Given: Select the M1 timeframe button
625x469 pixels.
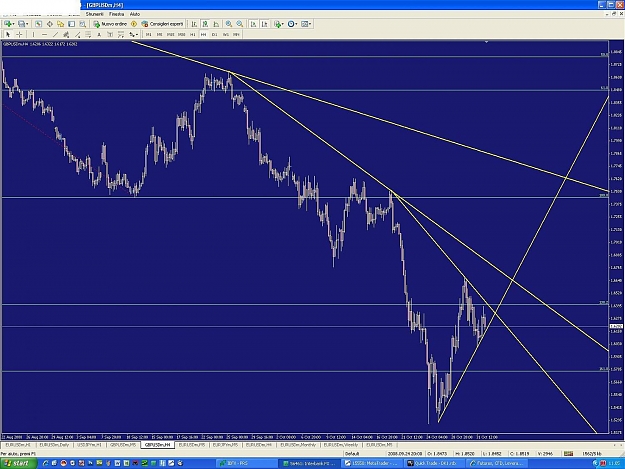Looking at the screenshot, I should [x=148, y=35].
